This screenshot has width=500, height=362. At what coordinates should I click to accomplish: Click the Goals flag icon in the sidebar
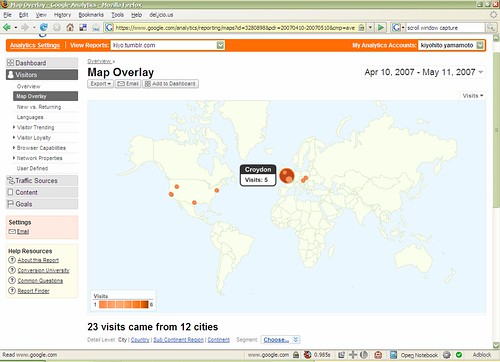(10, 204)
